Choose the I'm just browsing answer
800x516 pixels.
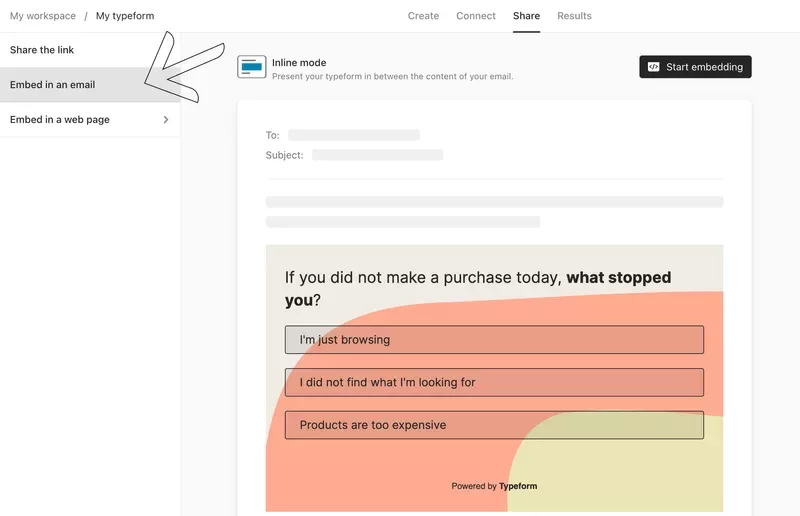point(494,340)
